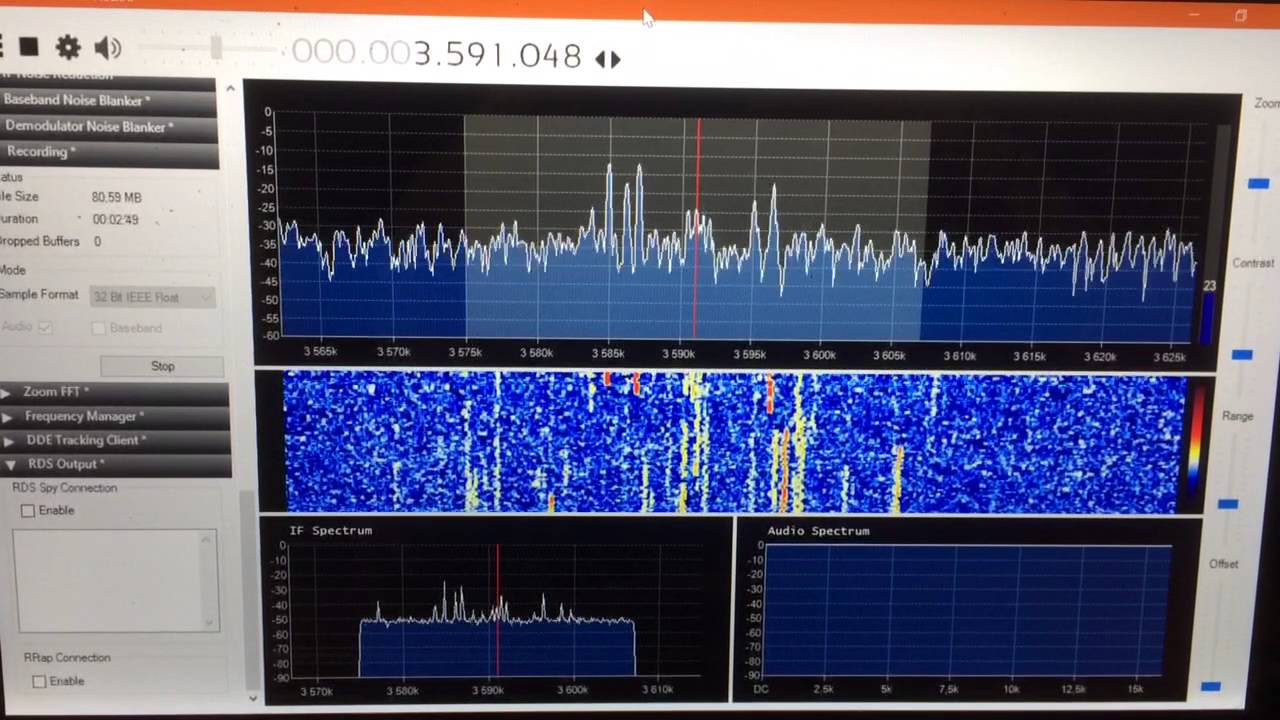Click the Audio Spectrum graph

(x=966, y=612)
